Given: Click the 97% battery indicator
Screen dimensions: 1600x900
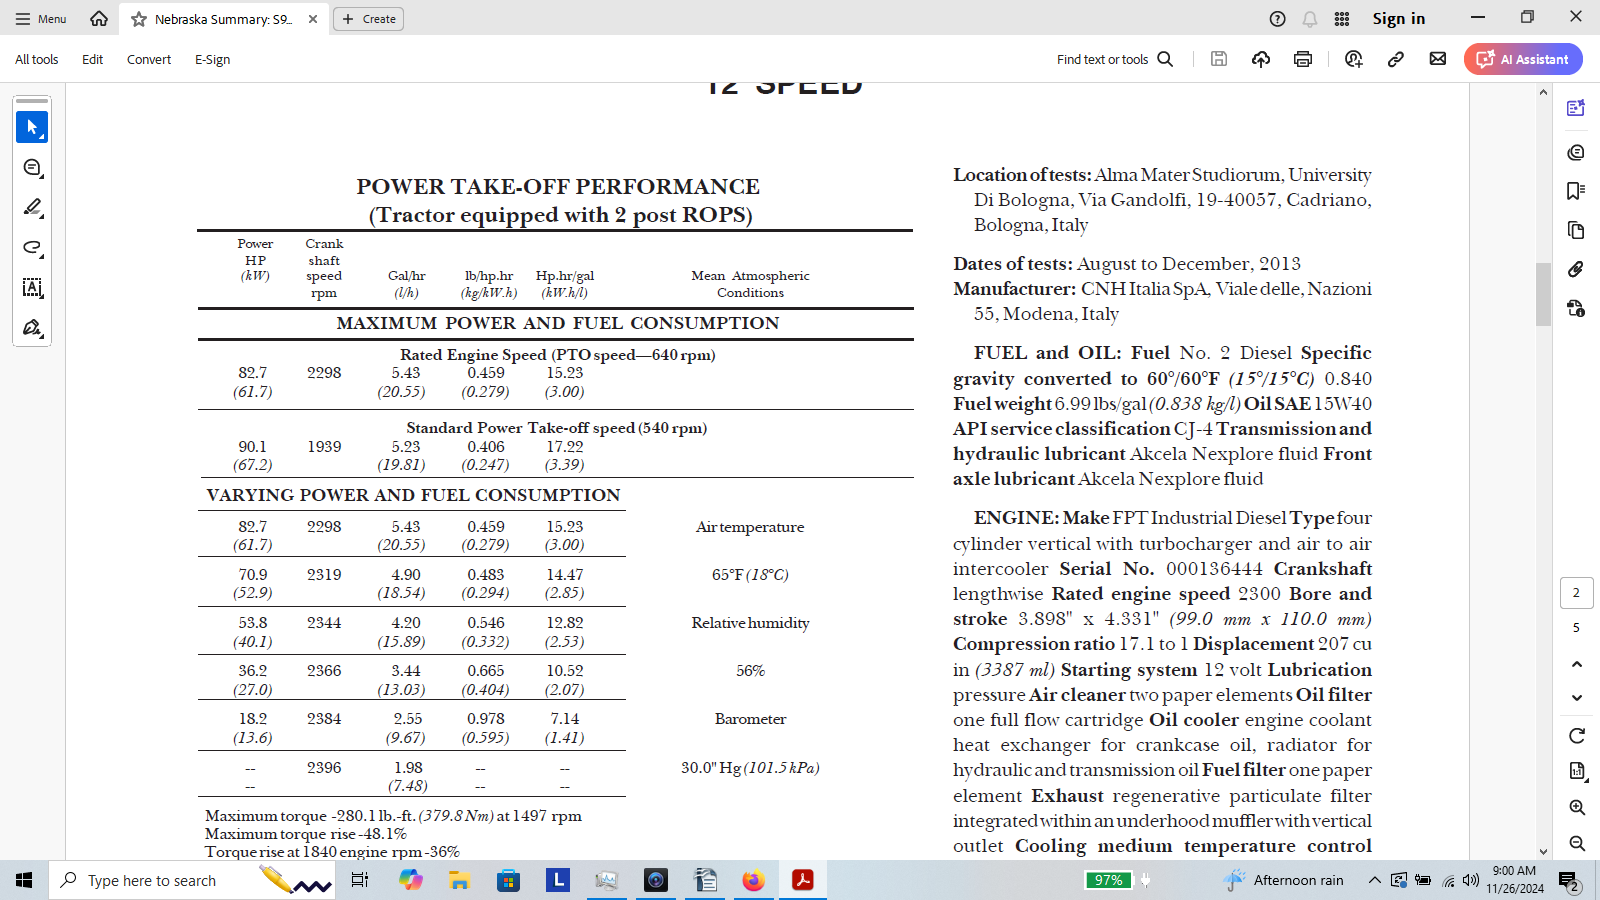Looking at the screenshot, I should [1108, 880].
